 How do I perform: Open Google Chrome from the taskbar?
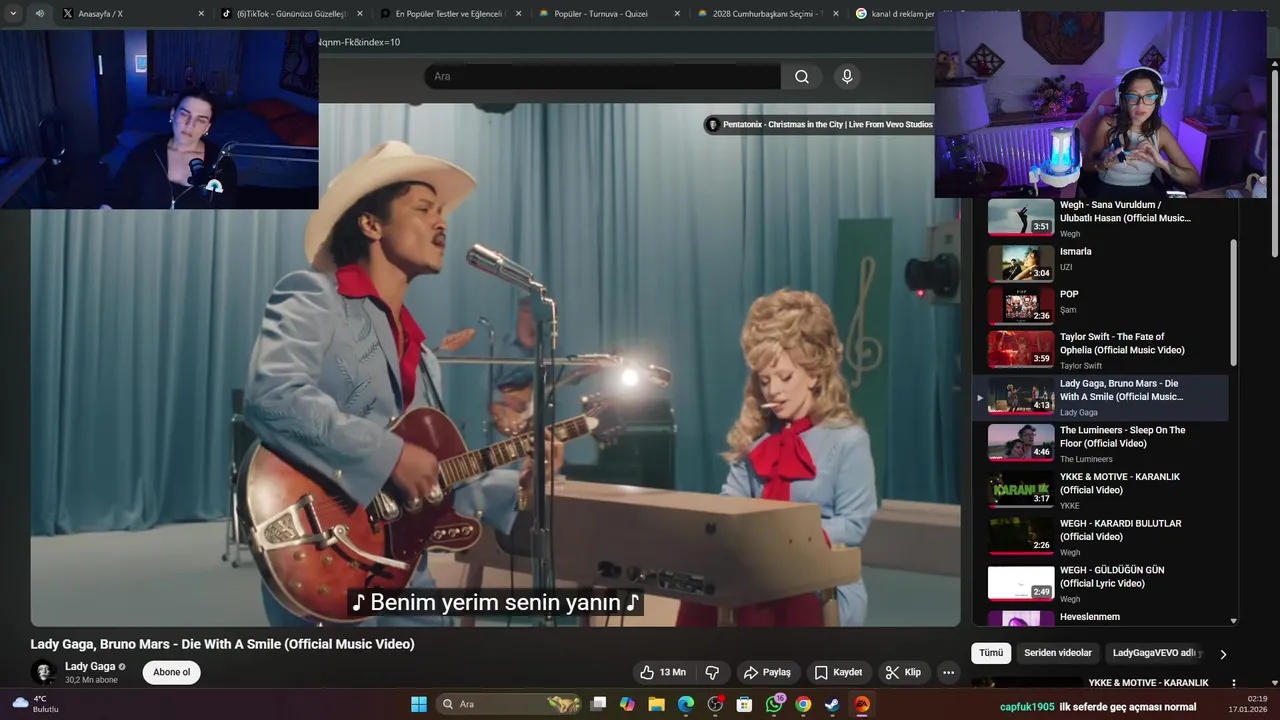[x=803, y=704]
